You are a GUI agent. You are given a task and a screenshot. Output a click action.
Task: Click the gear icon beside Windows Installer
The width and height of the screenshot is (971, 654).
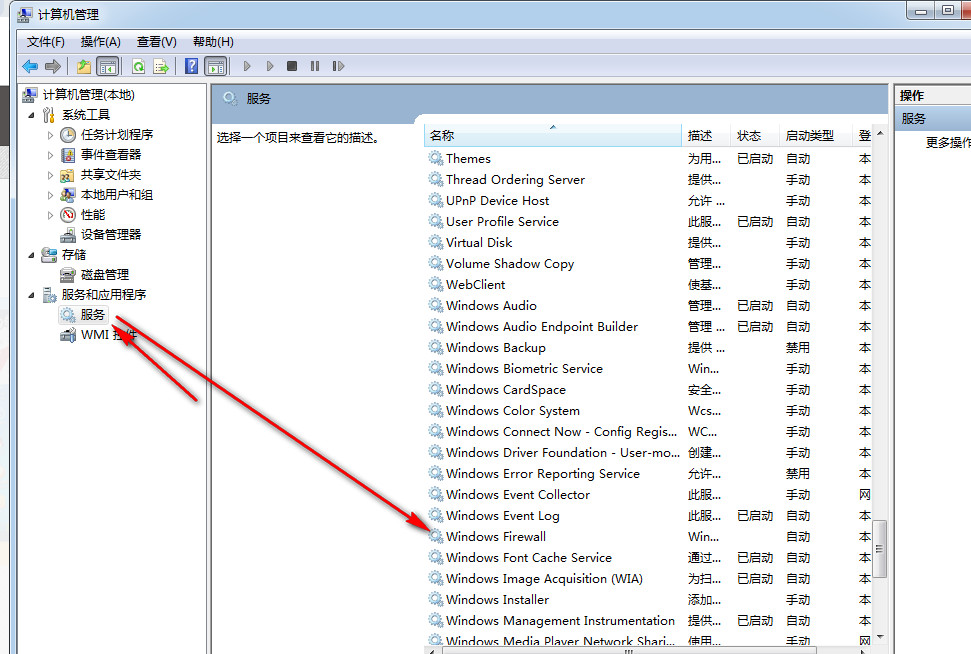click(436, 600)
